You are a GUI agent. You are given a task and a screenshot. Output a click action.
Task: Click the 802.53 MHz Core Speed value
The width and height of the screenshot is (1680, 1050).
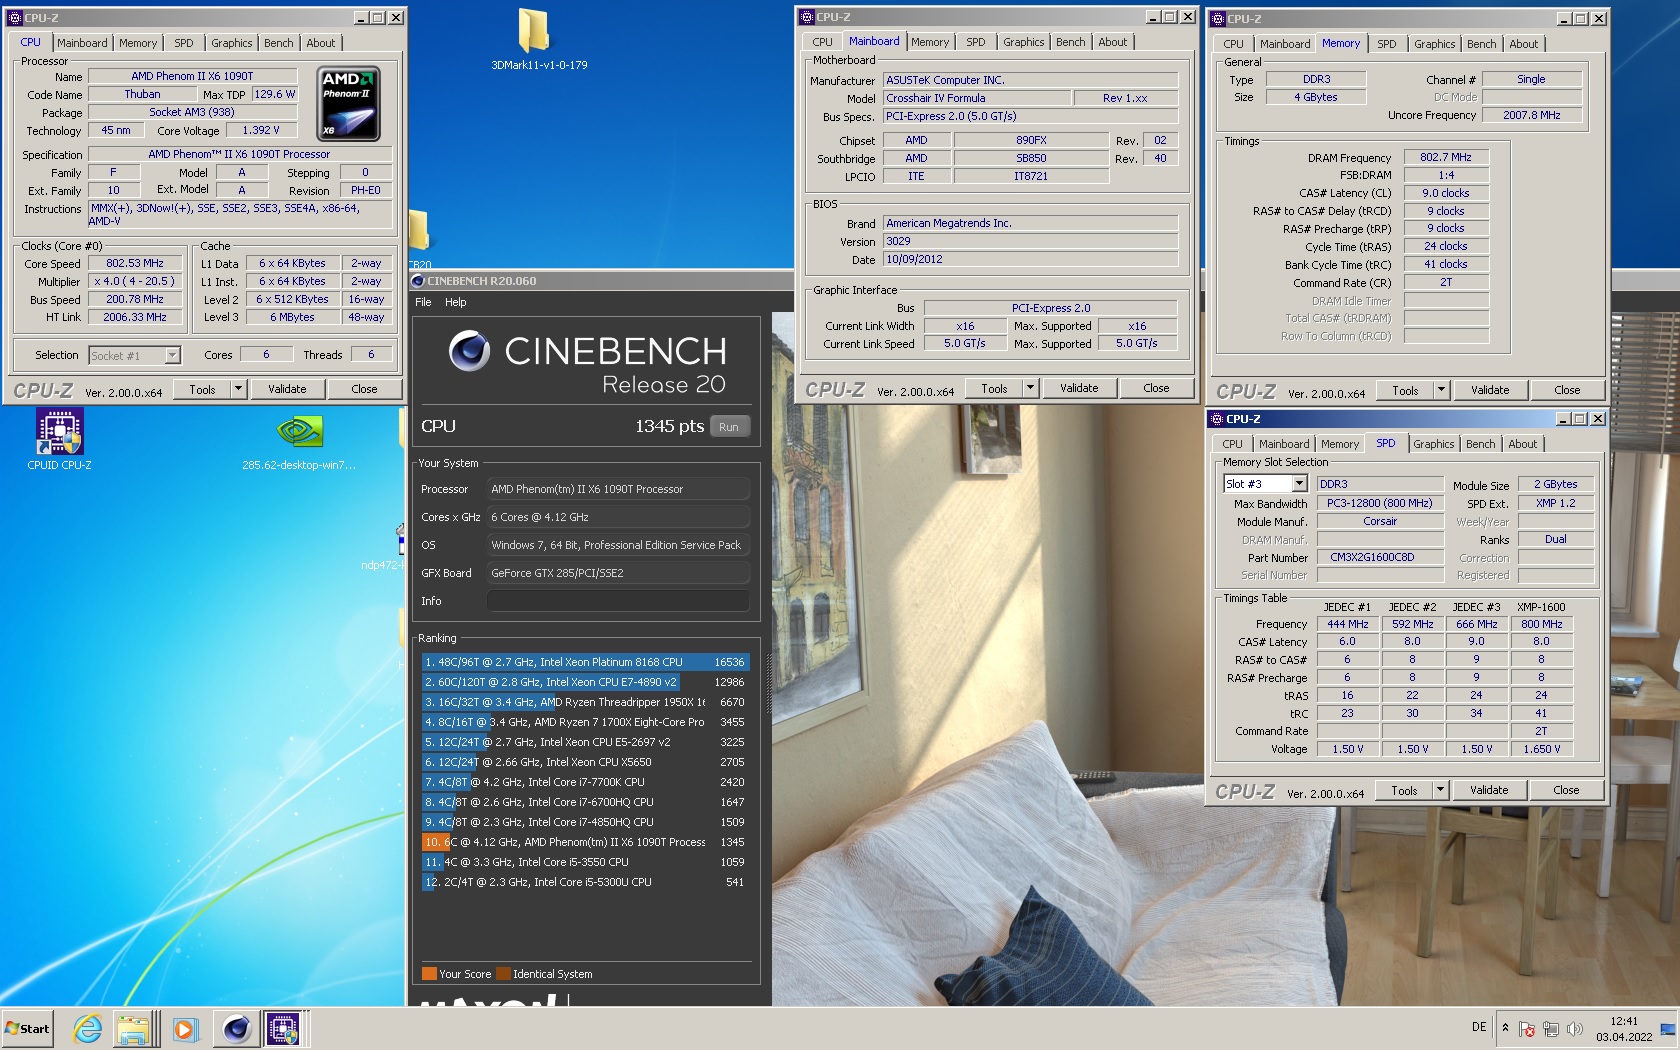point(135,263)
